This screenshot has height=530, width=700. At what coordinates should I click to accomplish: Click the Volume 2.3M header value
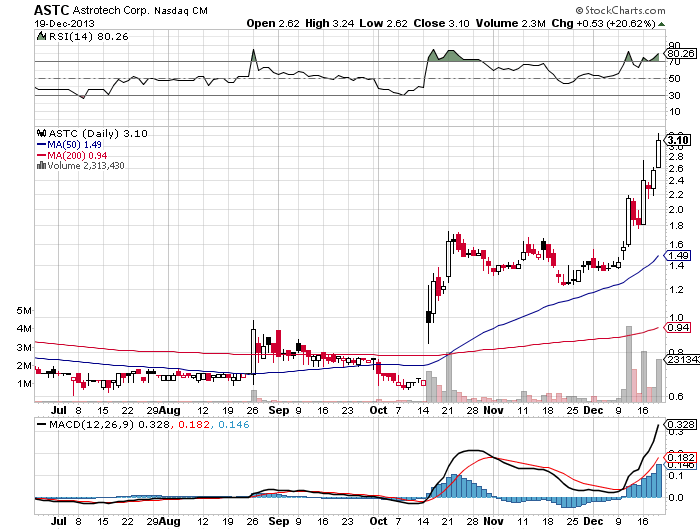[x=511, y=23]
